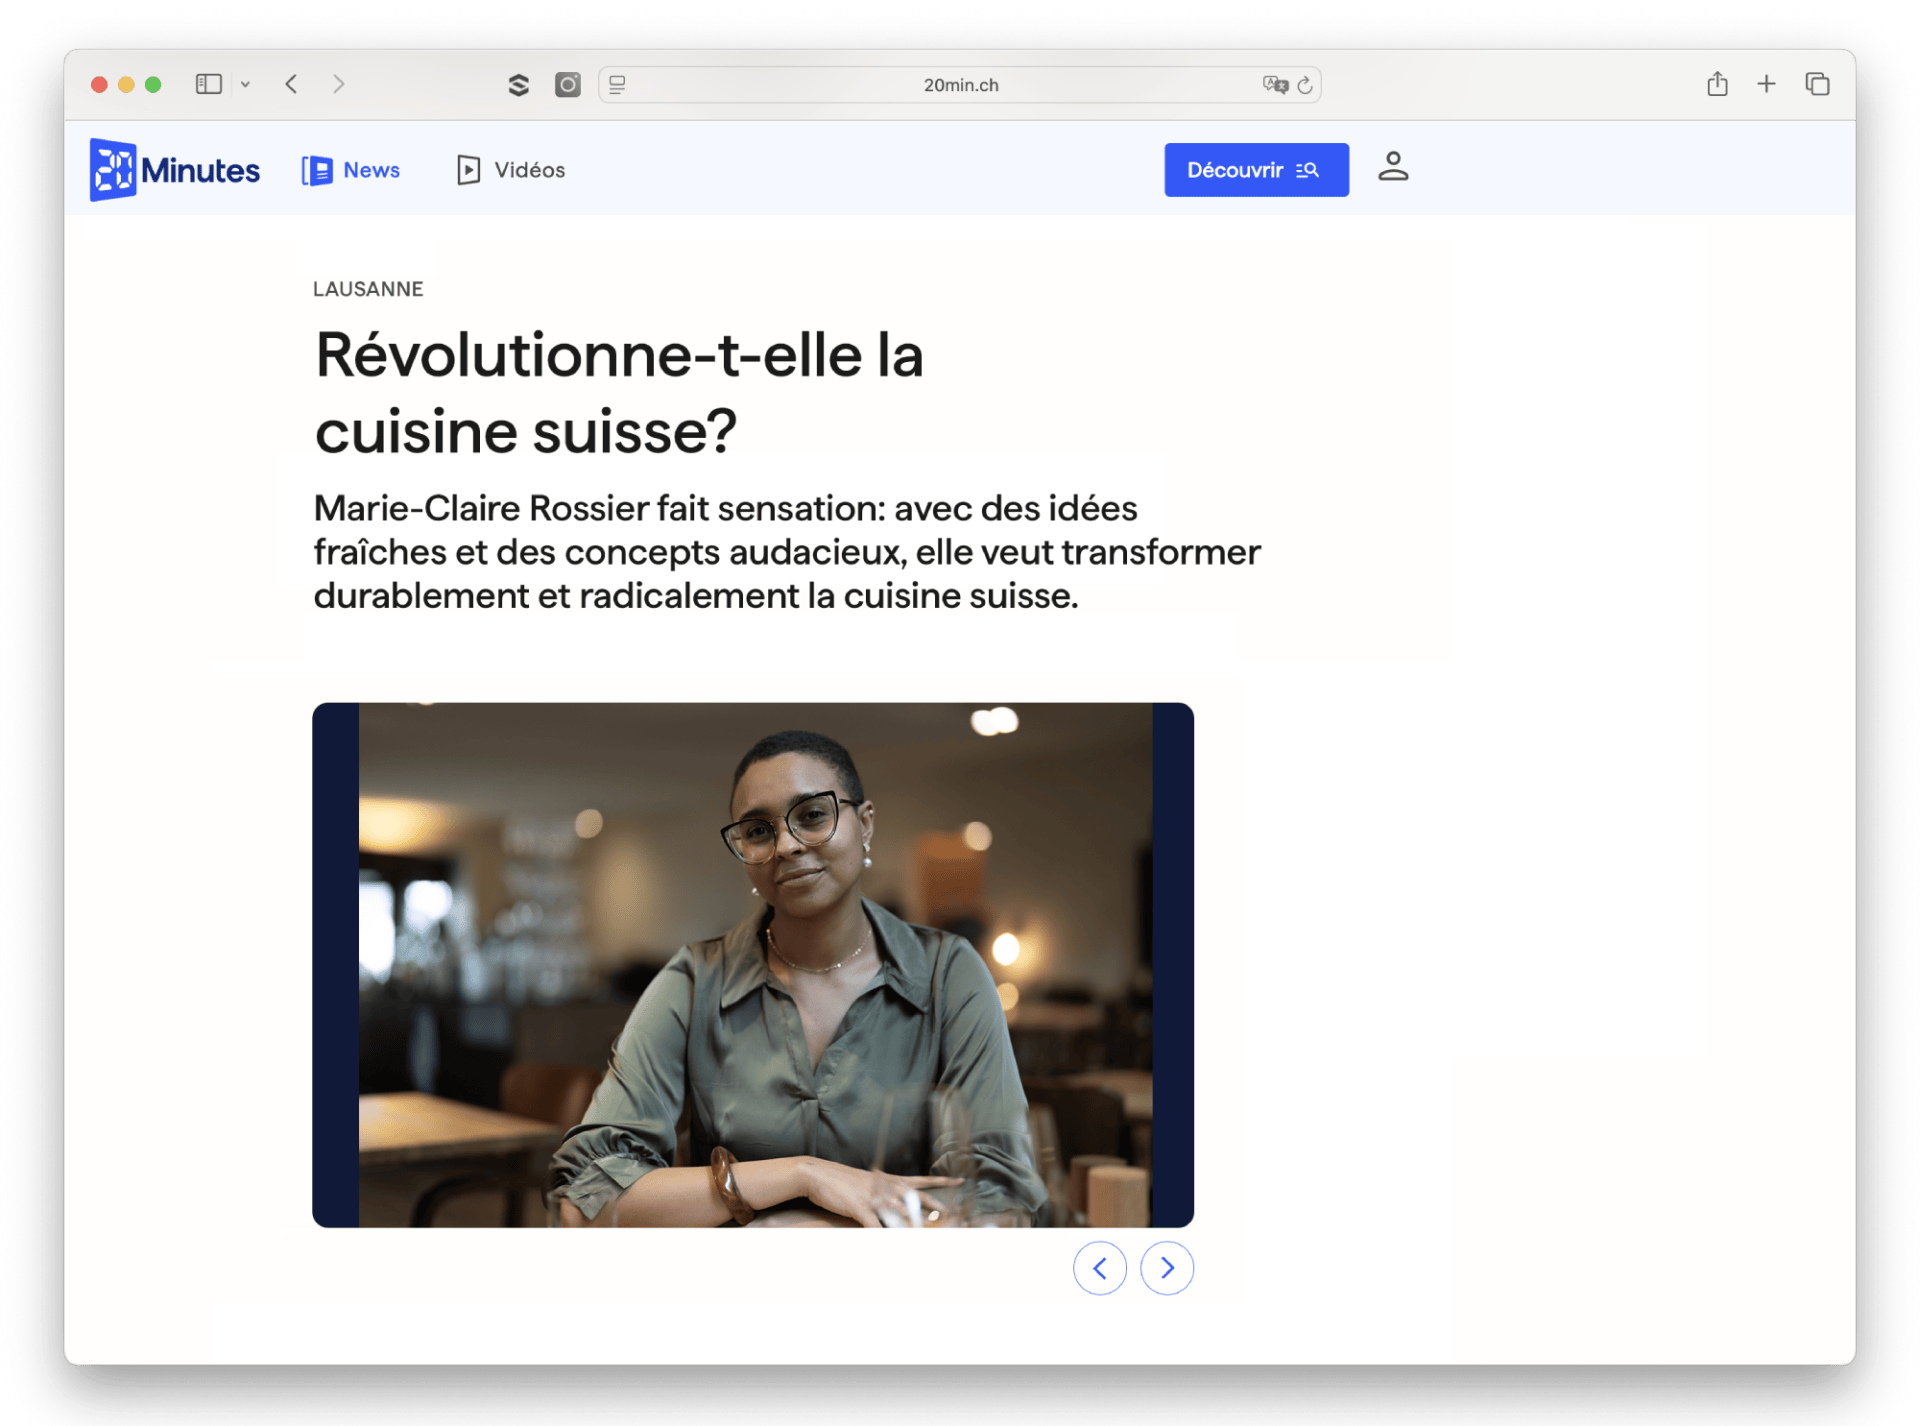Screen dimensions: 1920x1426
Task: Toggle Reader view in the address bar
Action: [617, 85]
